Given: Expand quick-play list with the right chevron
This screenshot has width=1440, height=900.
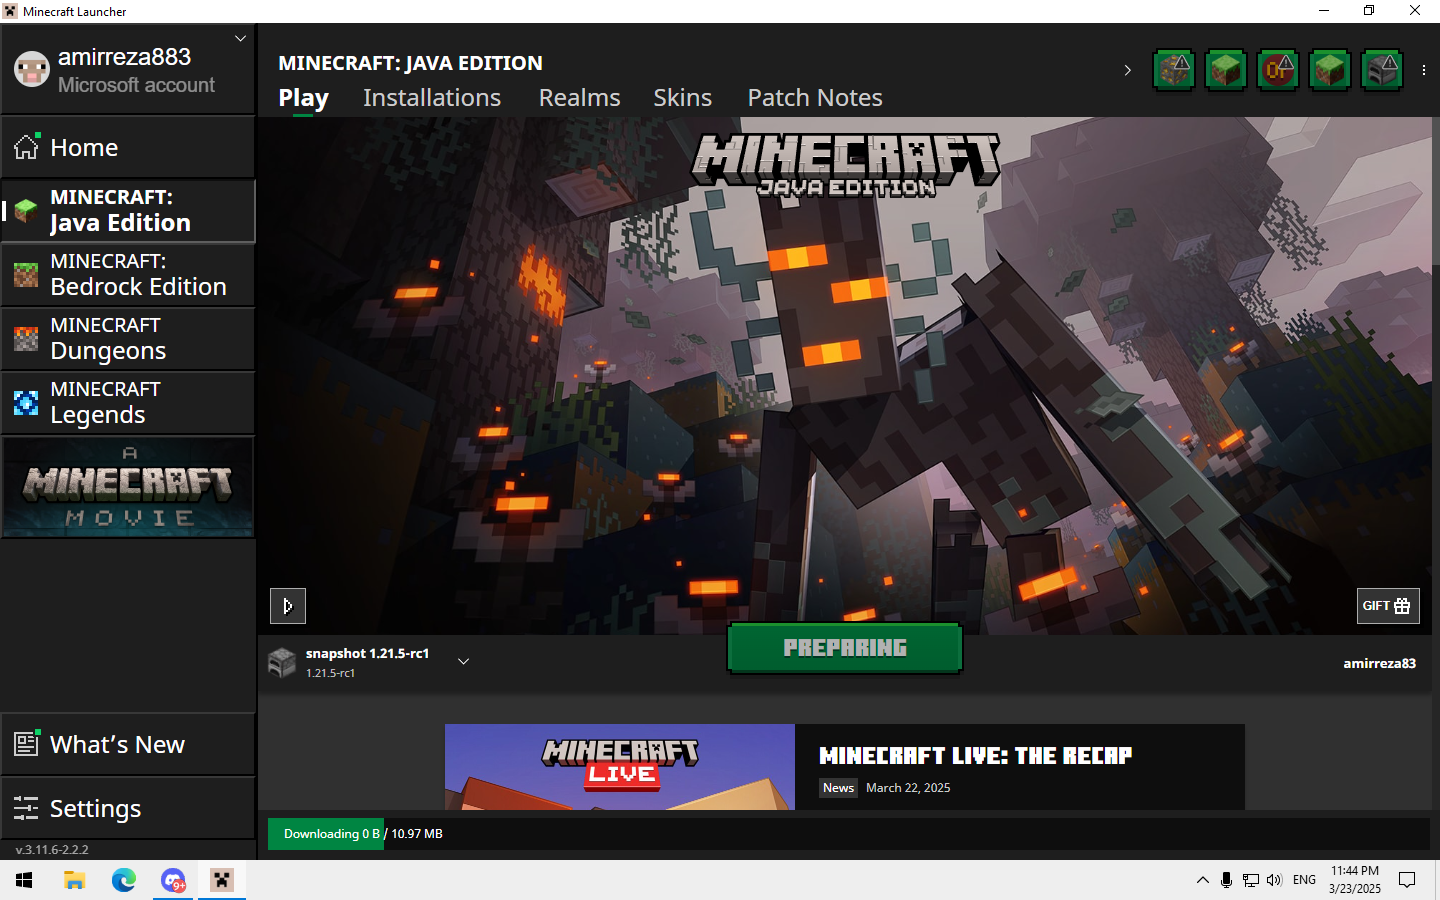Looking at the screenshot, I should click(x=1127, y=70).
